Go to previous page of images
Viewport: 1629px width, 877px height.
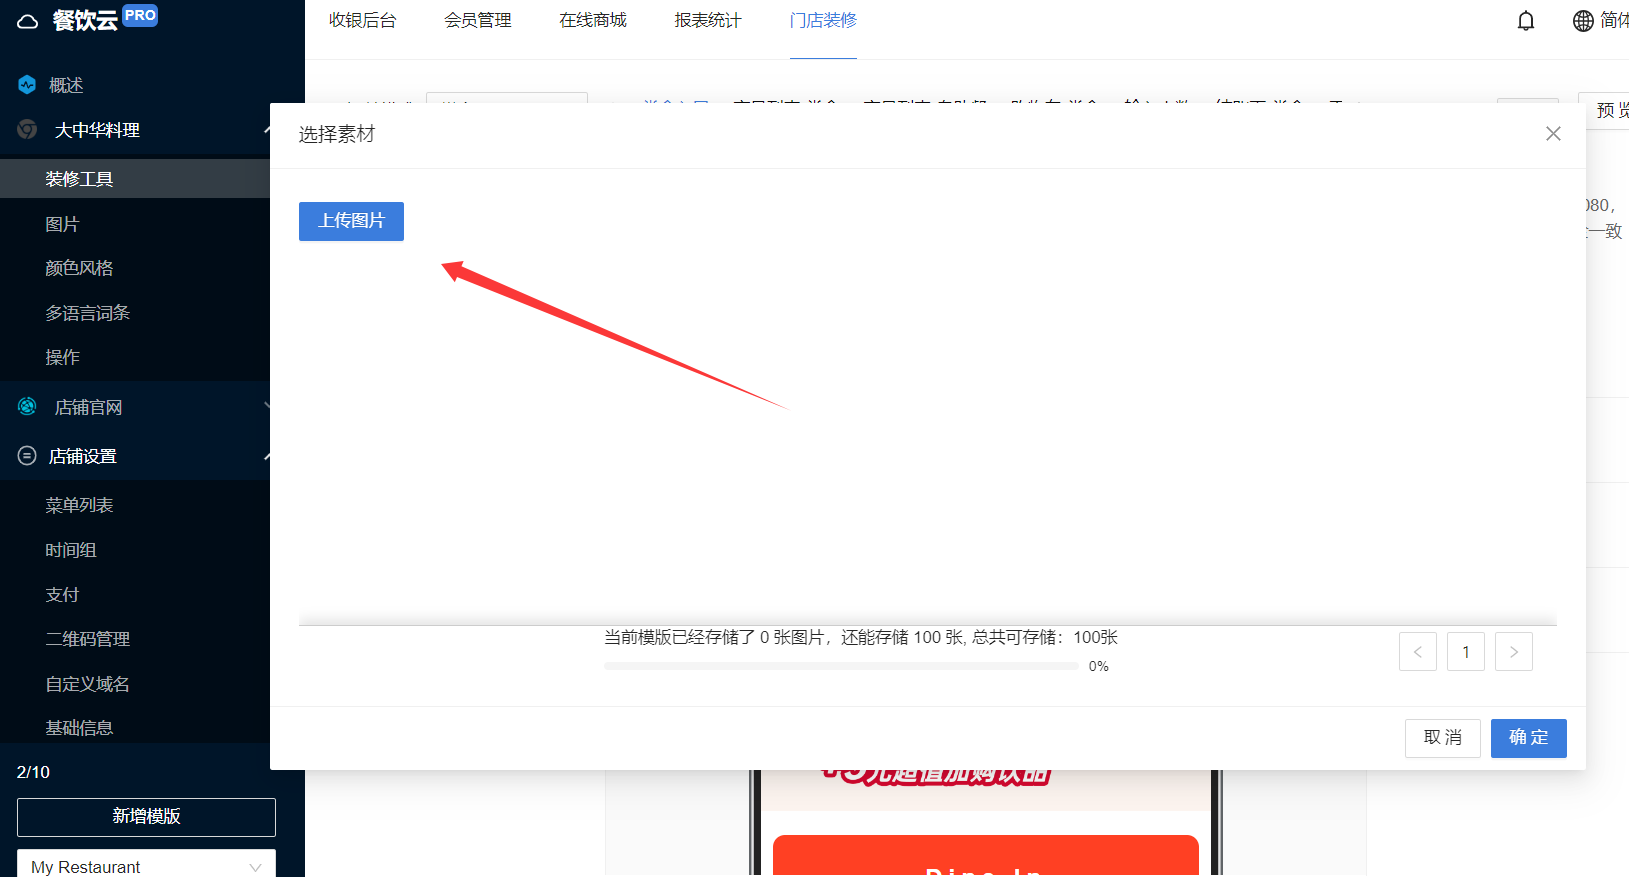tap(1418, 652)
